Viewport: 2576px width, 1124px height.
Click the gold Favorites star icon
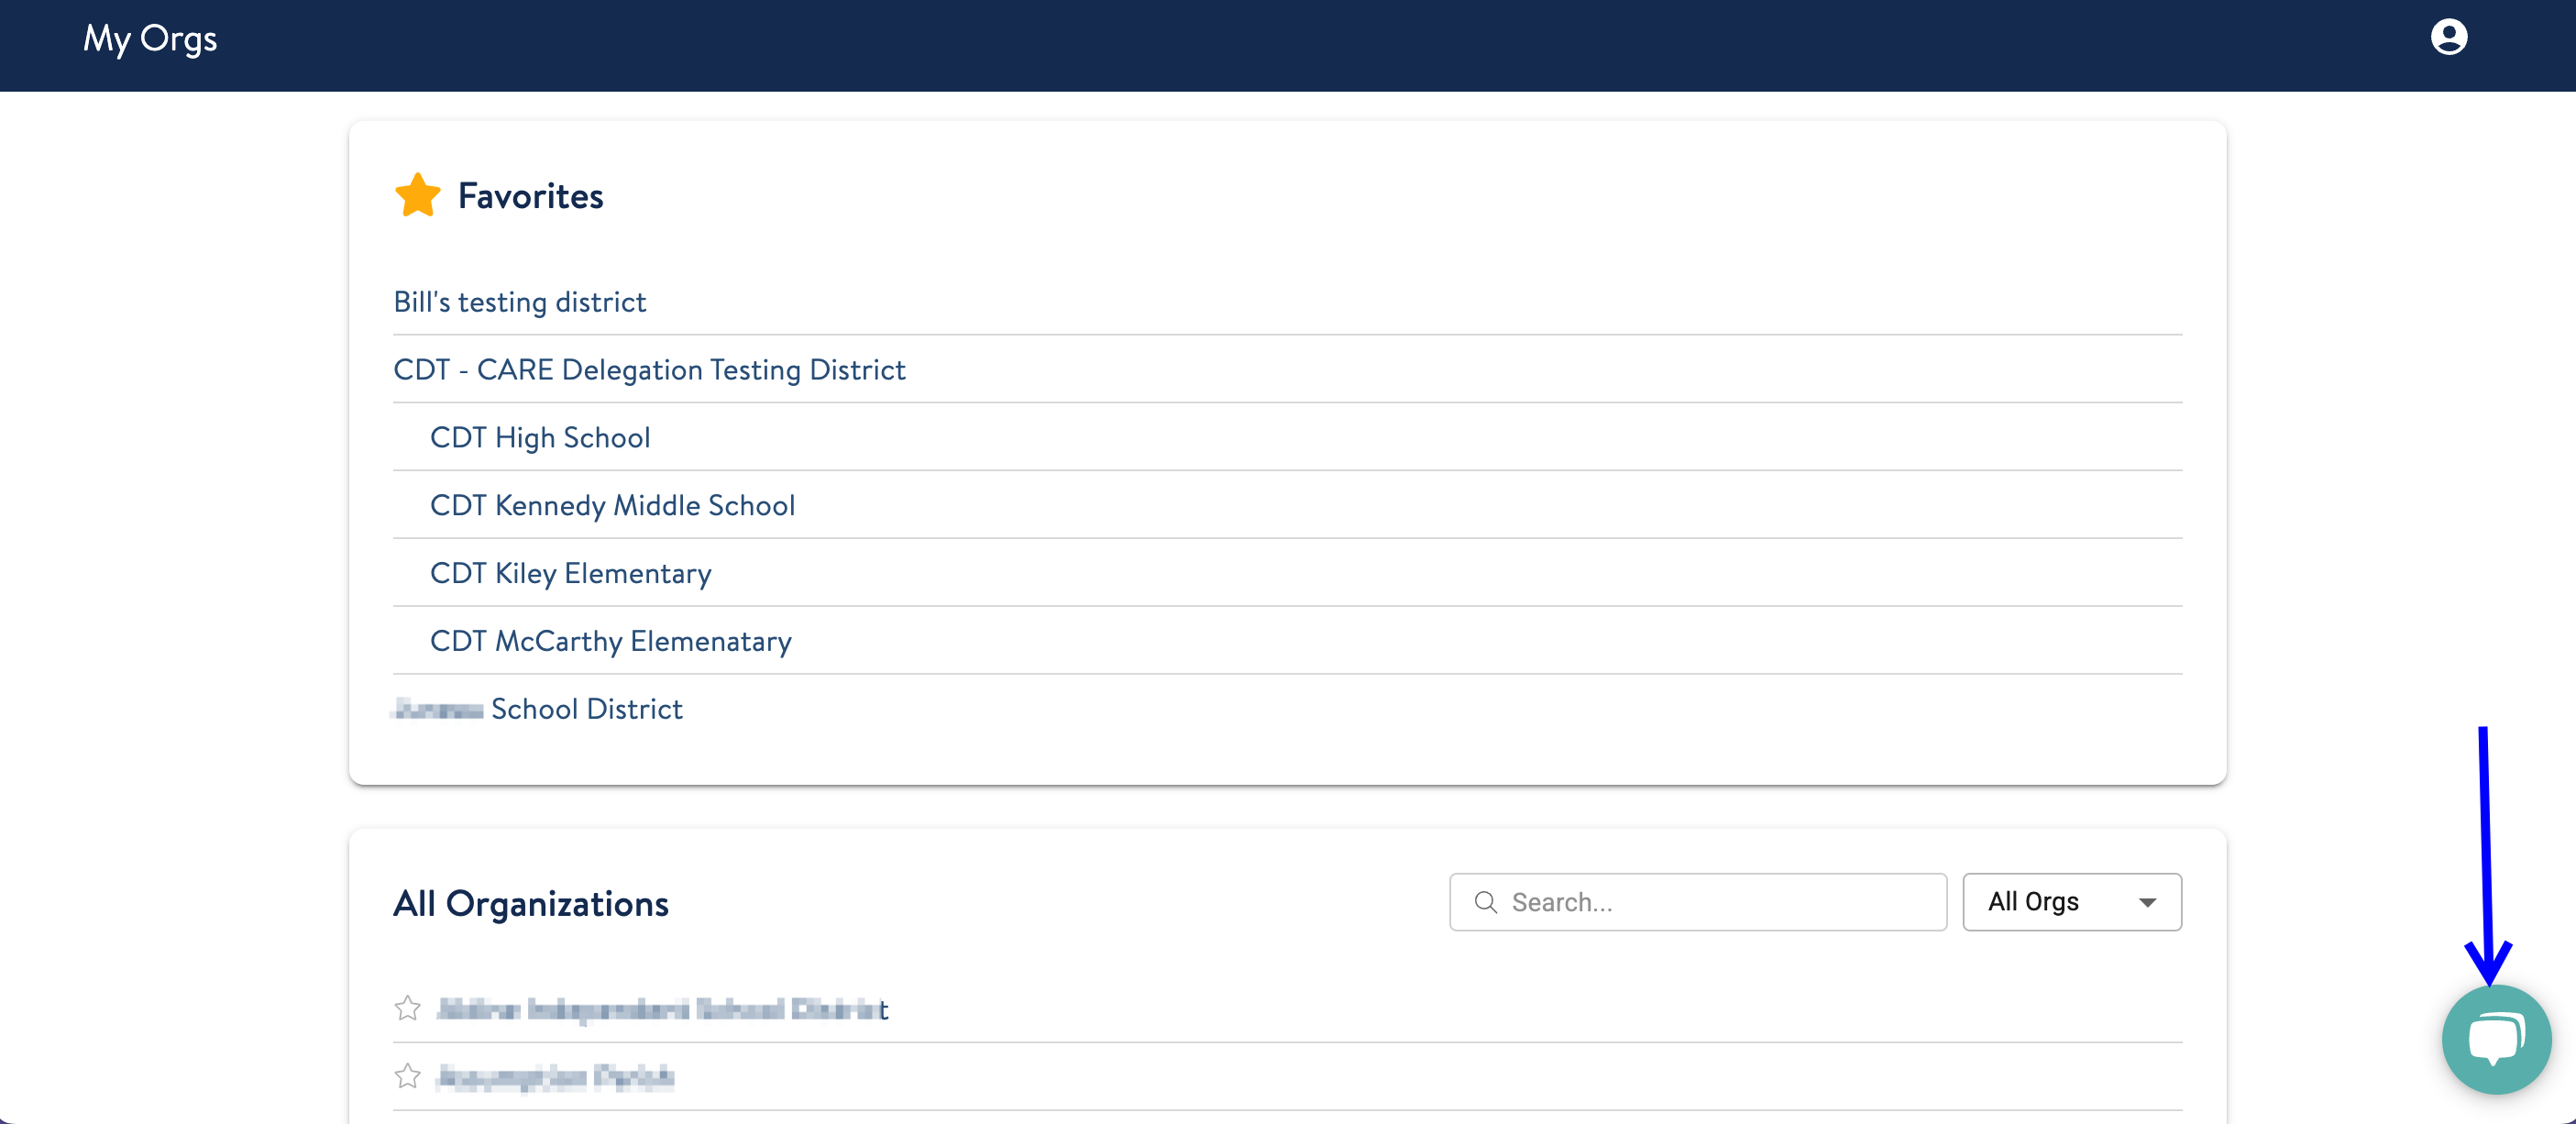[417, 196]
